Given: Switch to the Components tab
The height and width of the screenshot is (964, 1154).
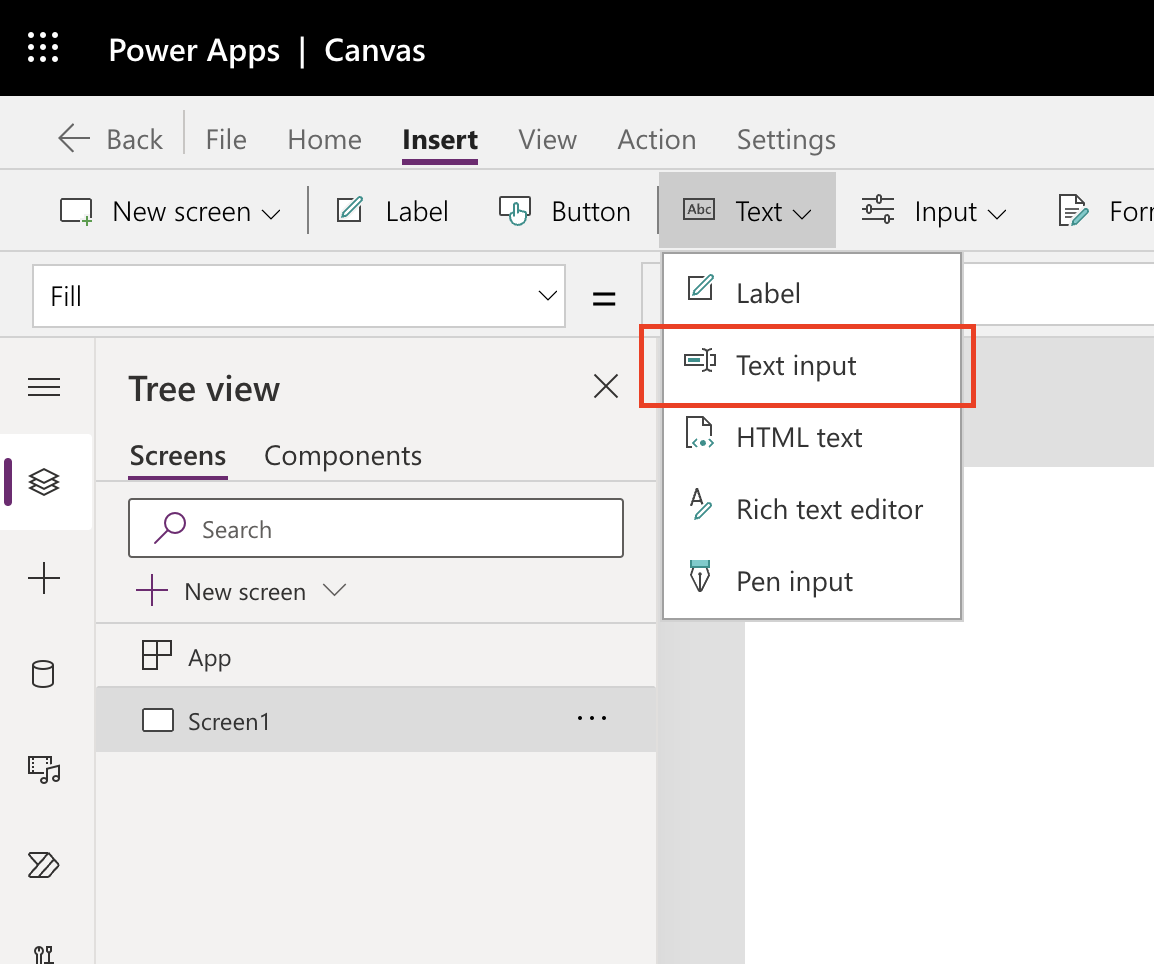Looking at the screenshot, I should tap(342, 455).
